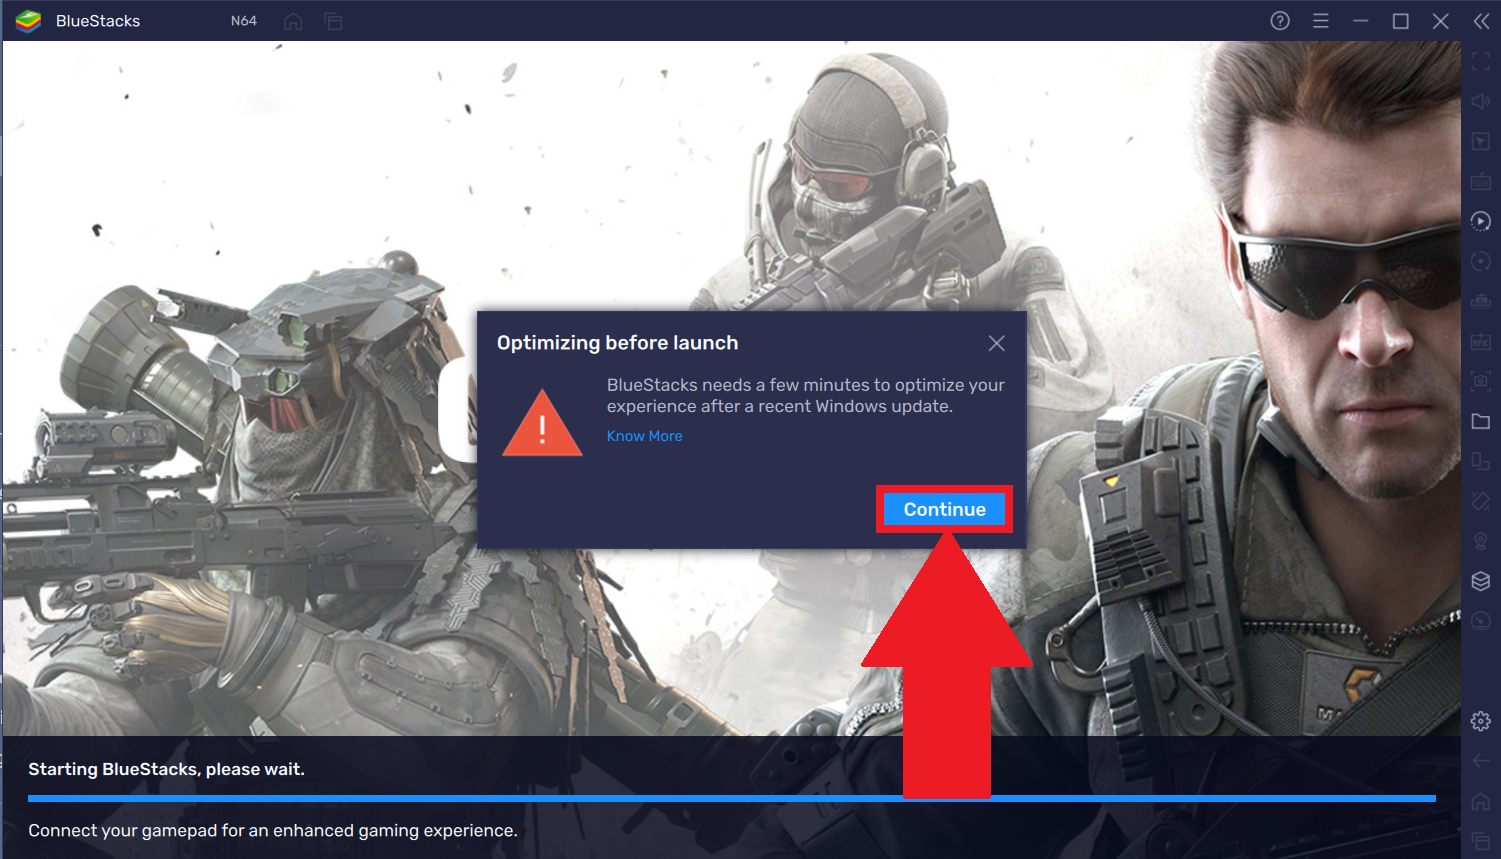The image size is (1501, 859).
Task: Collapse the sidebar with double chevron icon
Action: 1481,21
